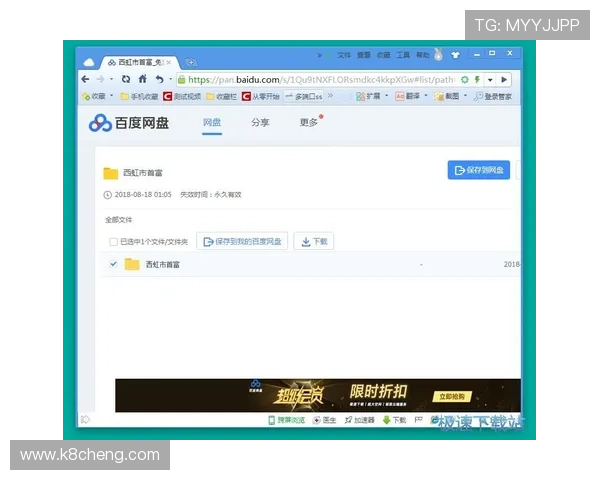
Task: Open the 多端口ss bookmark
Action: pyautogui.click(x=304, y=96)
